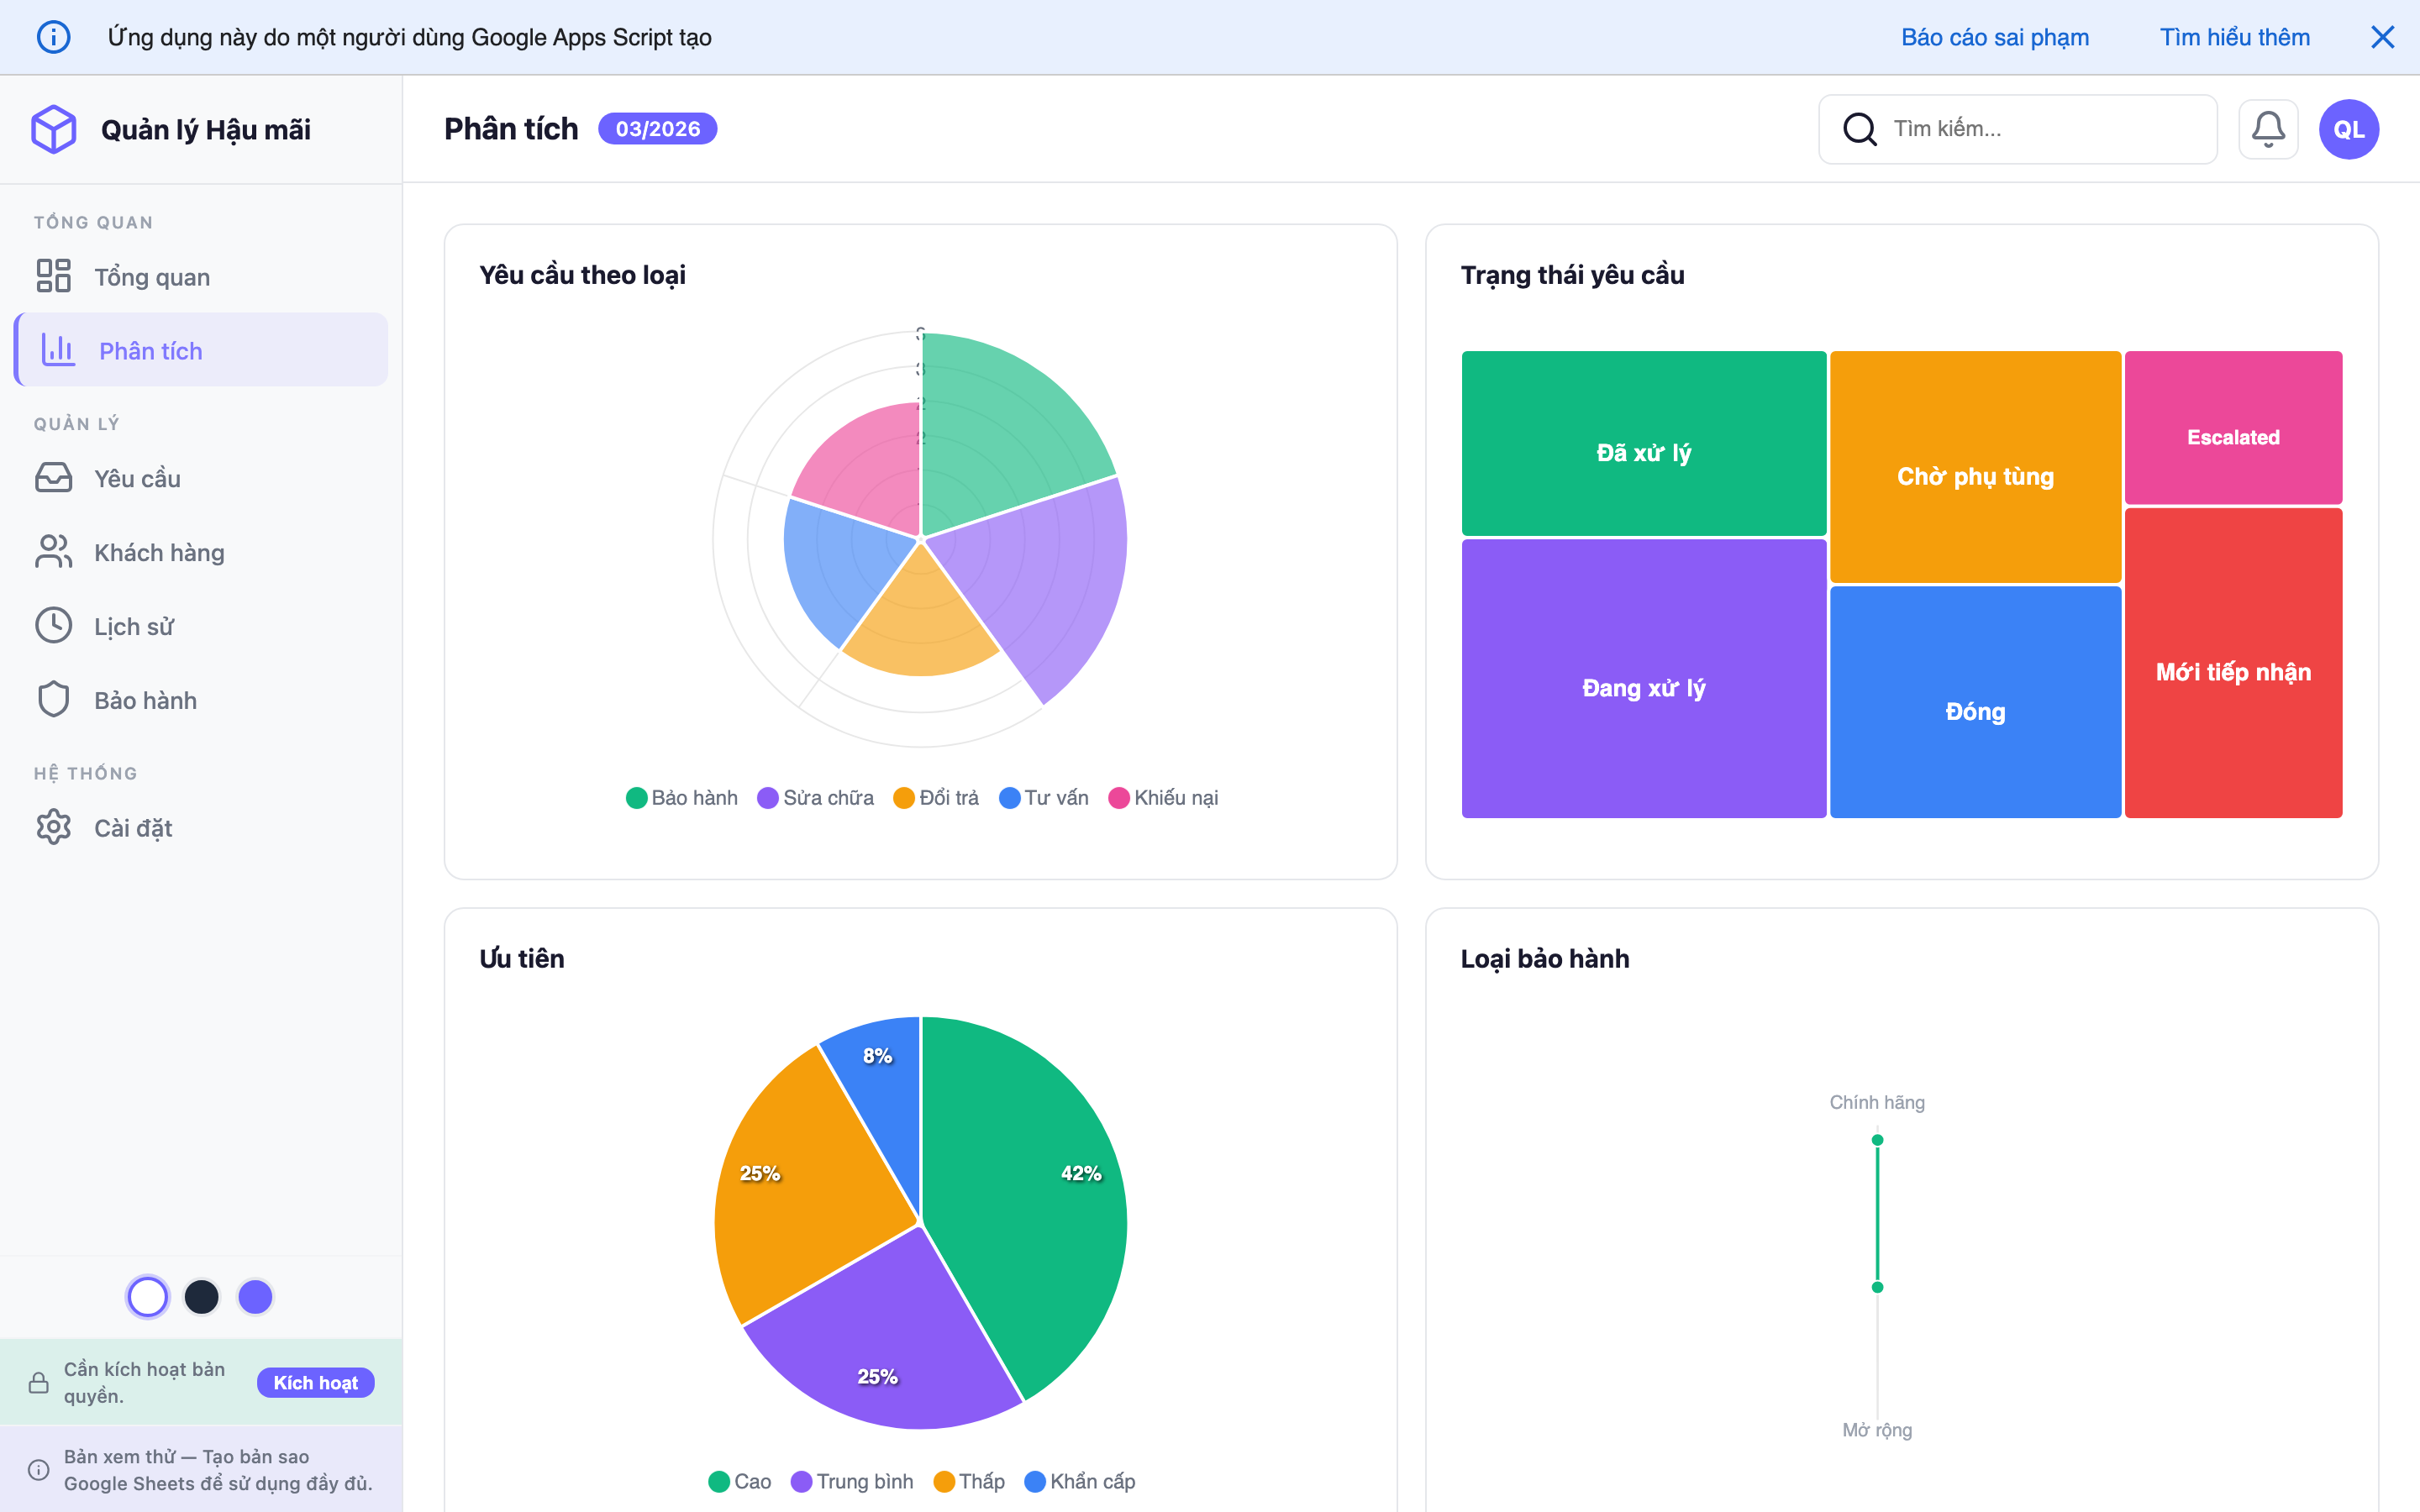Click the cube app logo icon

tap(54, 129)
